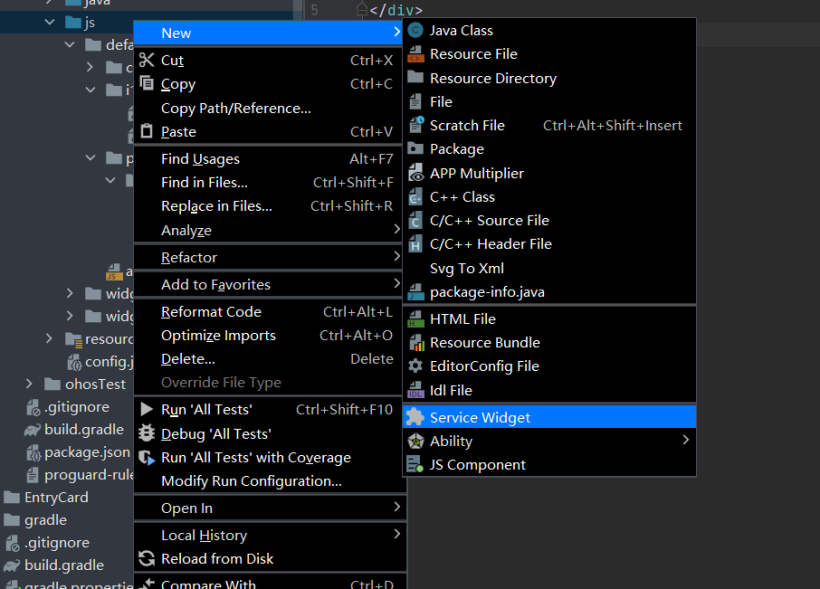Select Find in Files from context menu
This screenshot has height=589, width=820.
[x=204, y=183]
